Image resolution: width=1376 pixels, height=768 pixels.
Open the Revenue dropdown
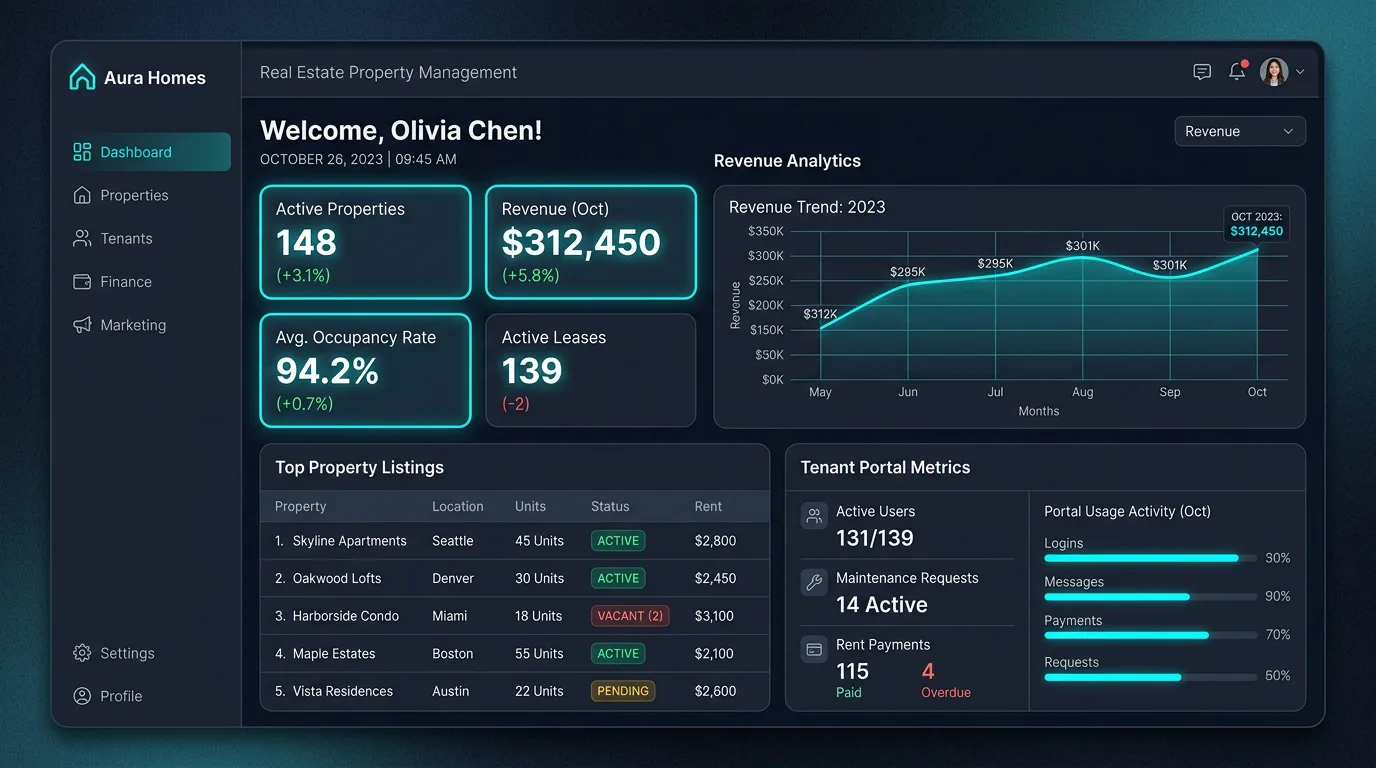coord(1240,131)
